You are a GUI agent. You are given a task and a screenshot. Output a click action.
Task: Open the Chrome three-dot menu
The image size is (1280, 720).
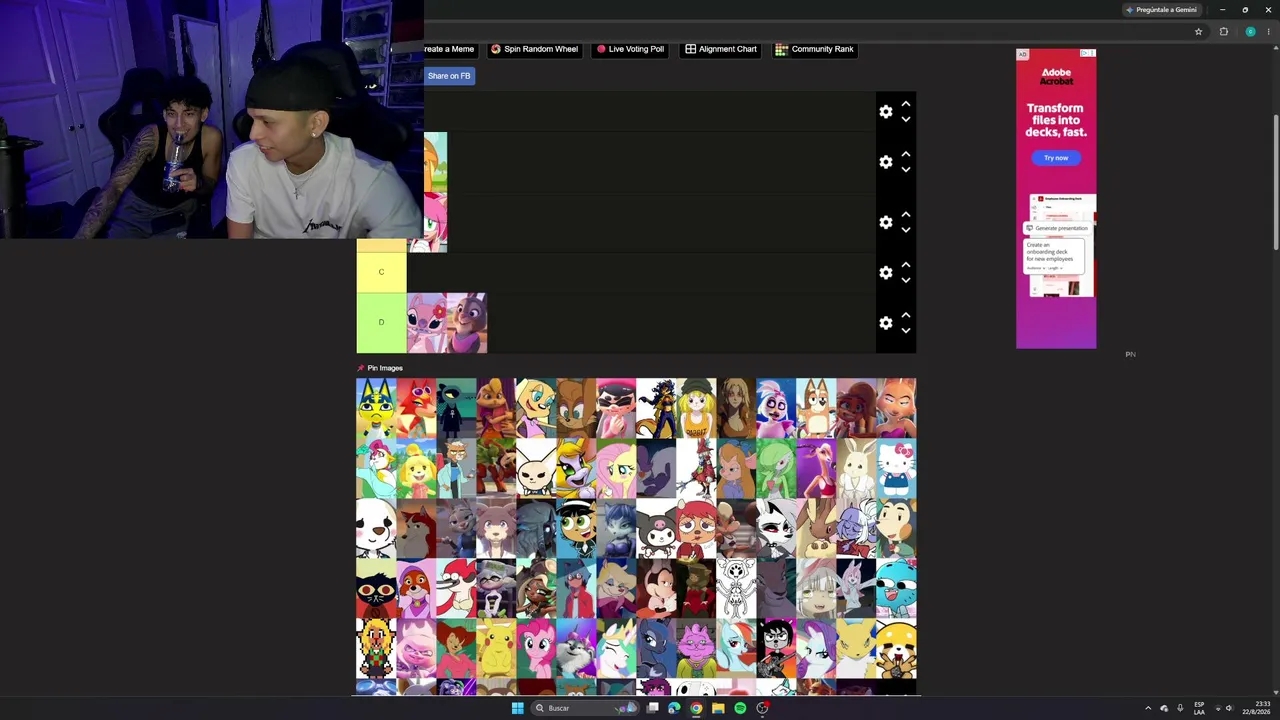(x=1269, y=32)
